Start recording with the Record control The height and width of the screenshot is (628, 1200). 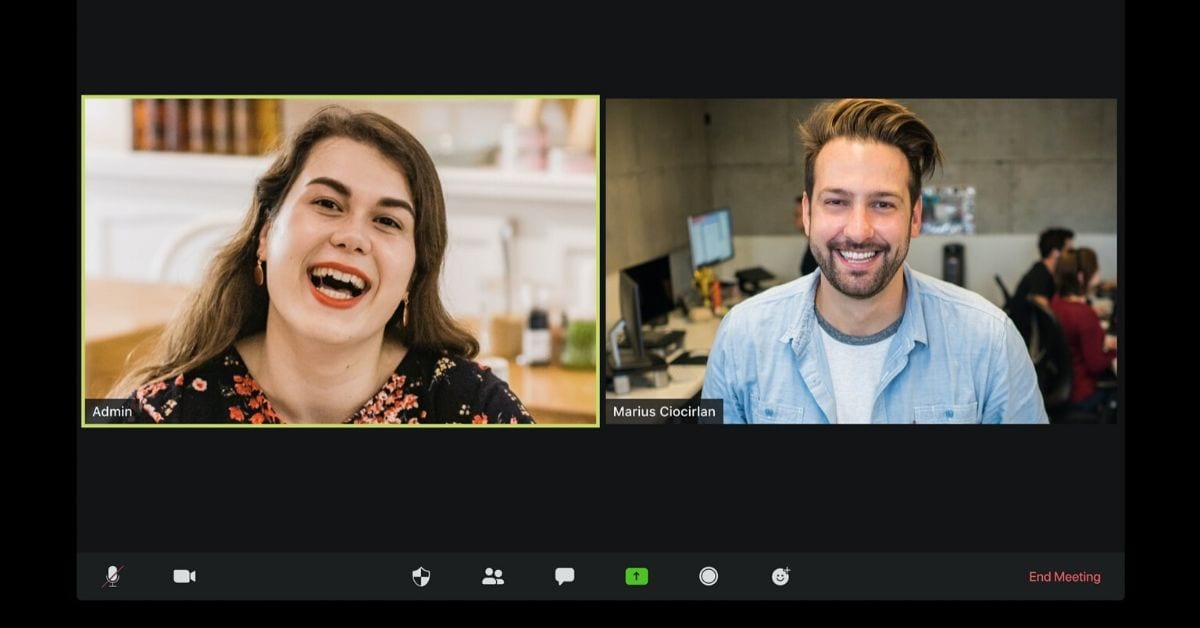708,576
